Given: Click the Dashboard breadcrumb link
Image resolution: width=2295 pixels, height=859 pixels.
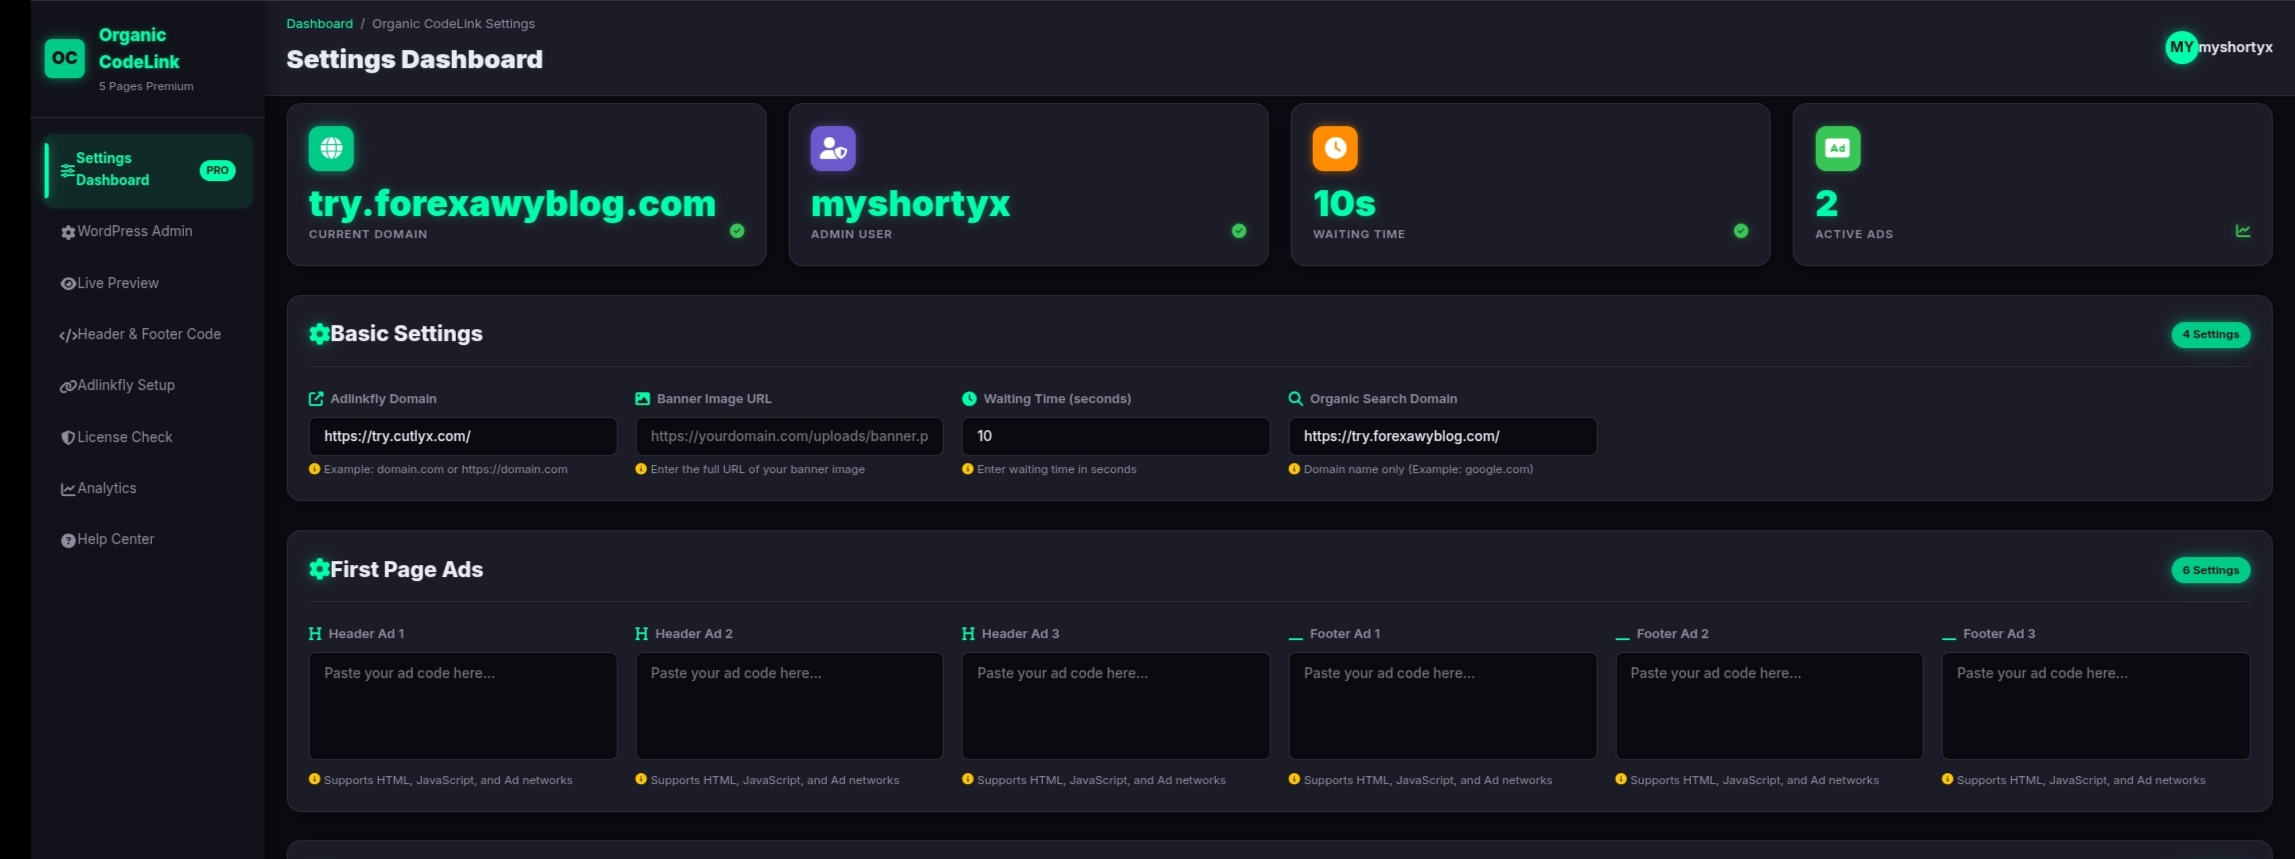Looking at the screenshot, I should [x=319, y=24].
